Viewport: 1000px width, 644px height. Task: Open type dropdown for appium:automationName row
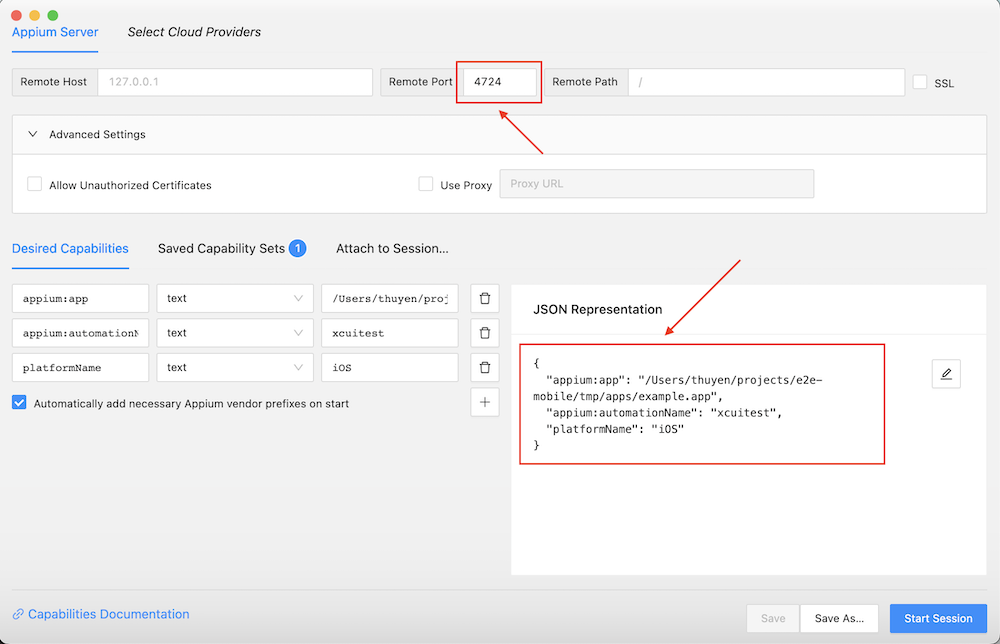pos(235,333)
